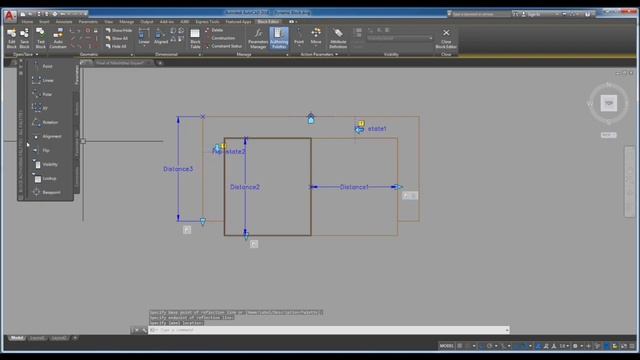The width and height of the screenshot is (640, 360).
Task: Open the Manage ribbon tab
Action: pyautogui.click(x=127, y=22)
